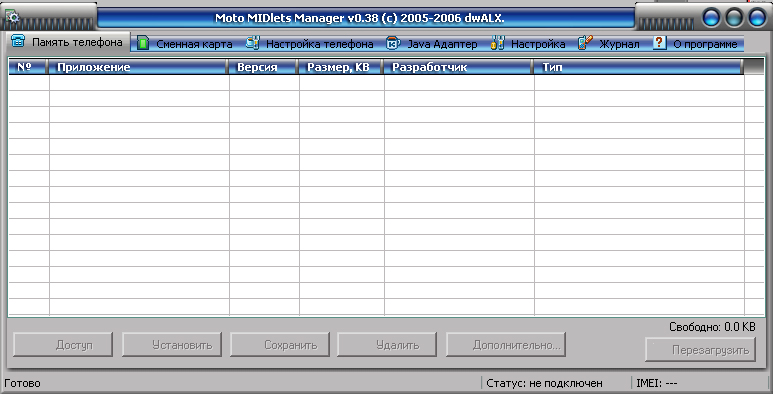This screenshot has height=394, width=773.
Task: Sort by the Размер, KB column header
Action: (x=341, y=67)
